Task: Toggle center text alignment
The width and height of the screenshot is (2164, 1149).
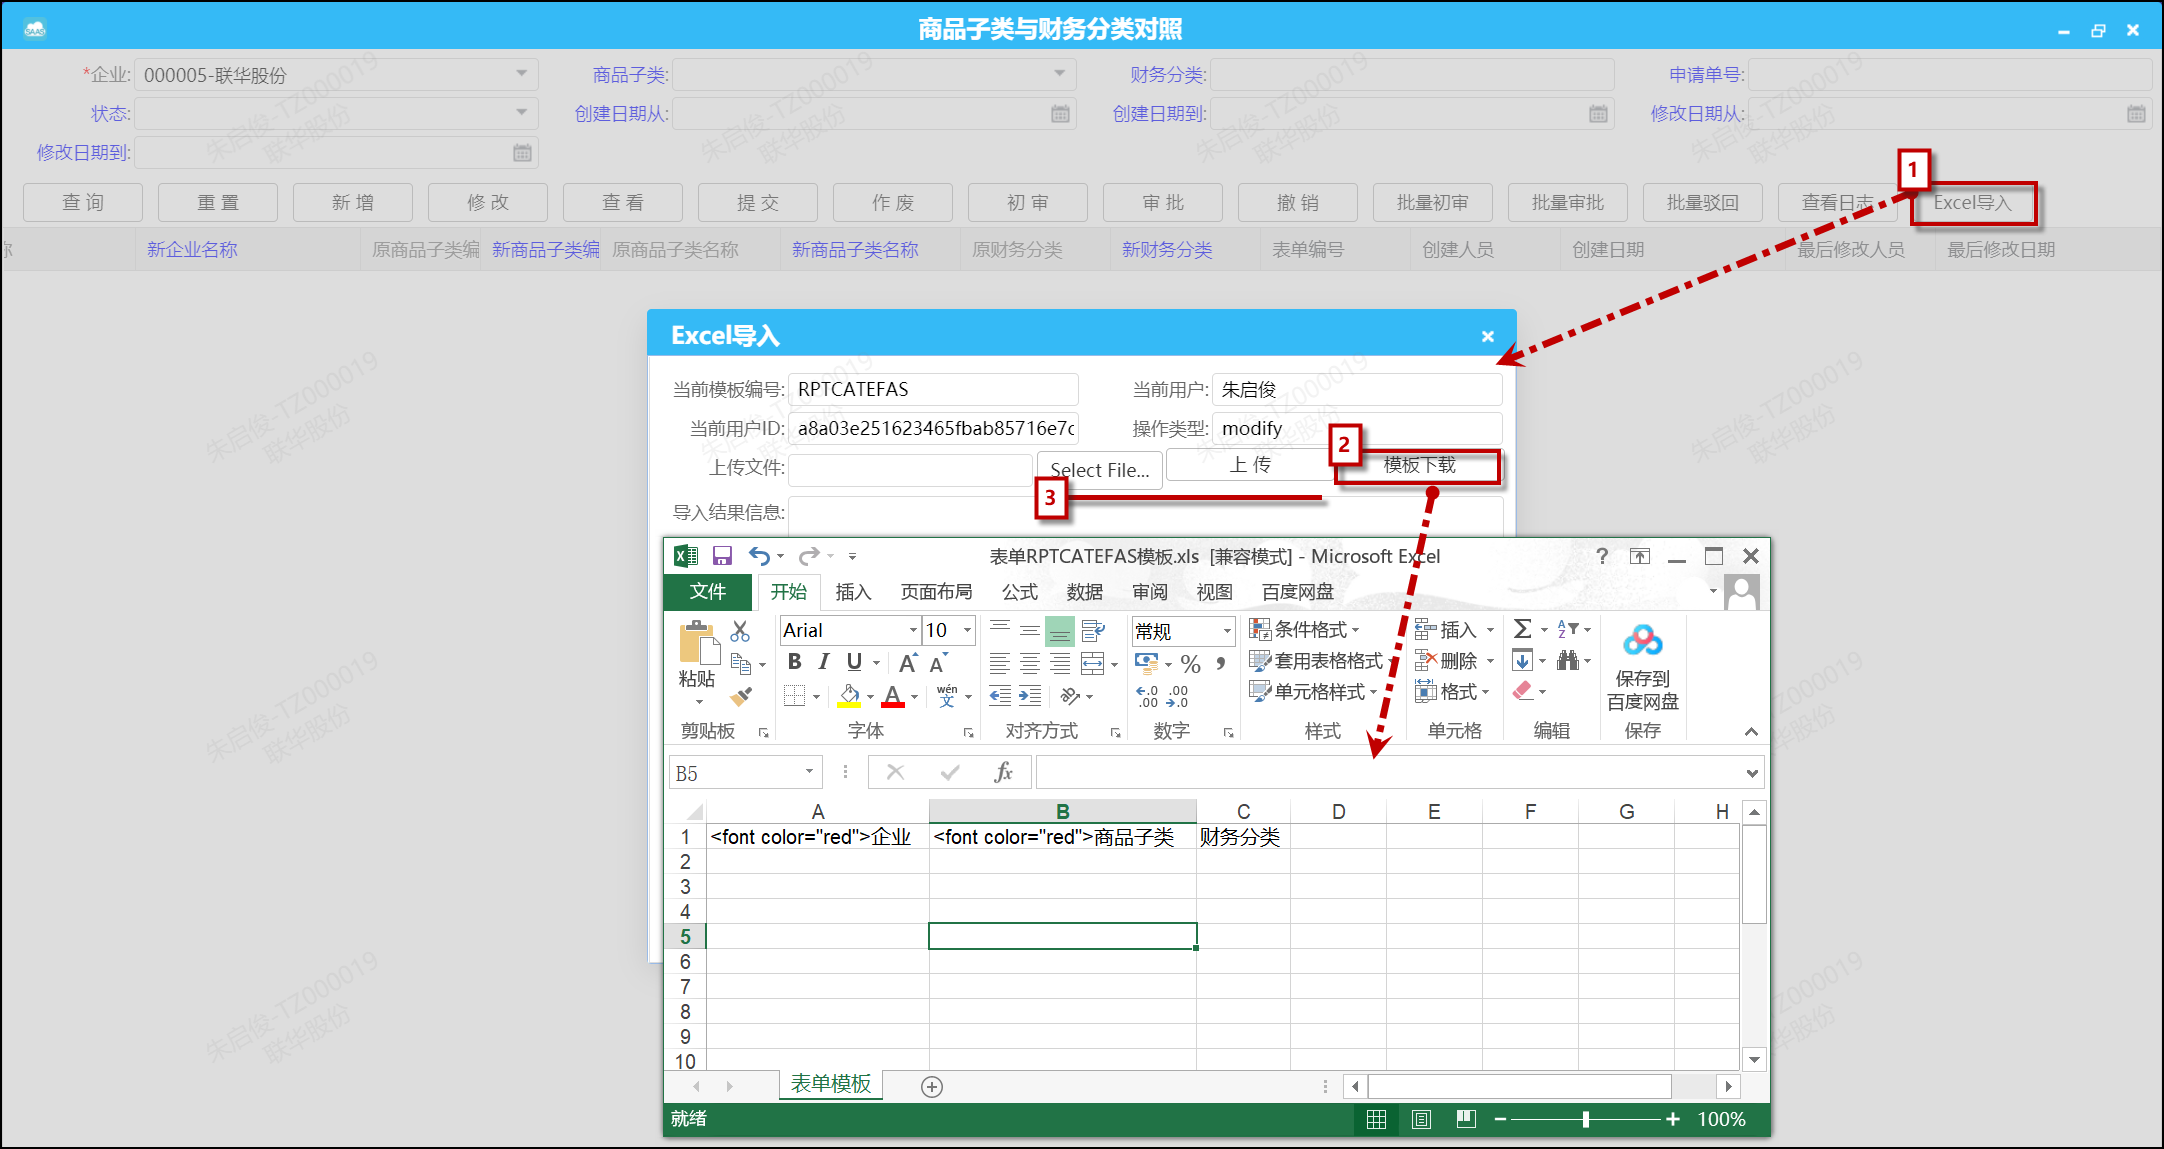Action: 1030,663
